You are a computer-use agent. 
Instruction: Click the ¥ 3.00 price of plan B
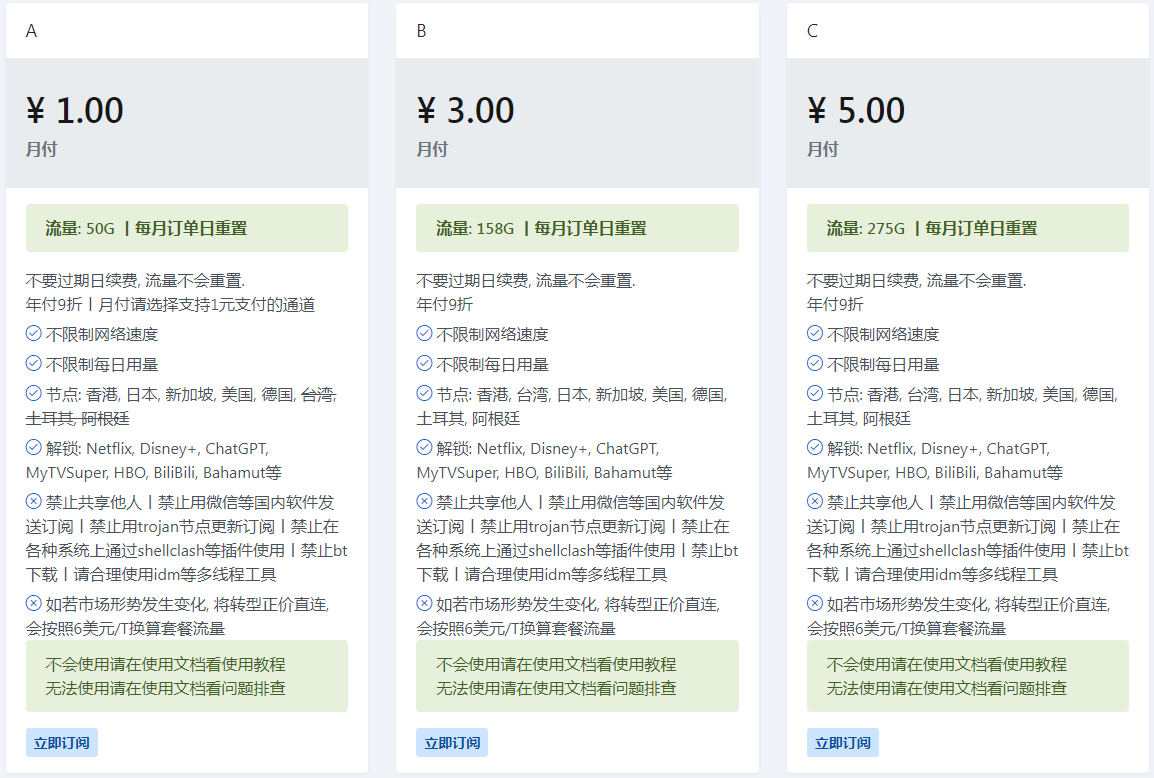tap(465, 111)
